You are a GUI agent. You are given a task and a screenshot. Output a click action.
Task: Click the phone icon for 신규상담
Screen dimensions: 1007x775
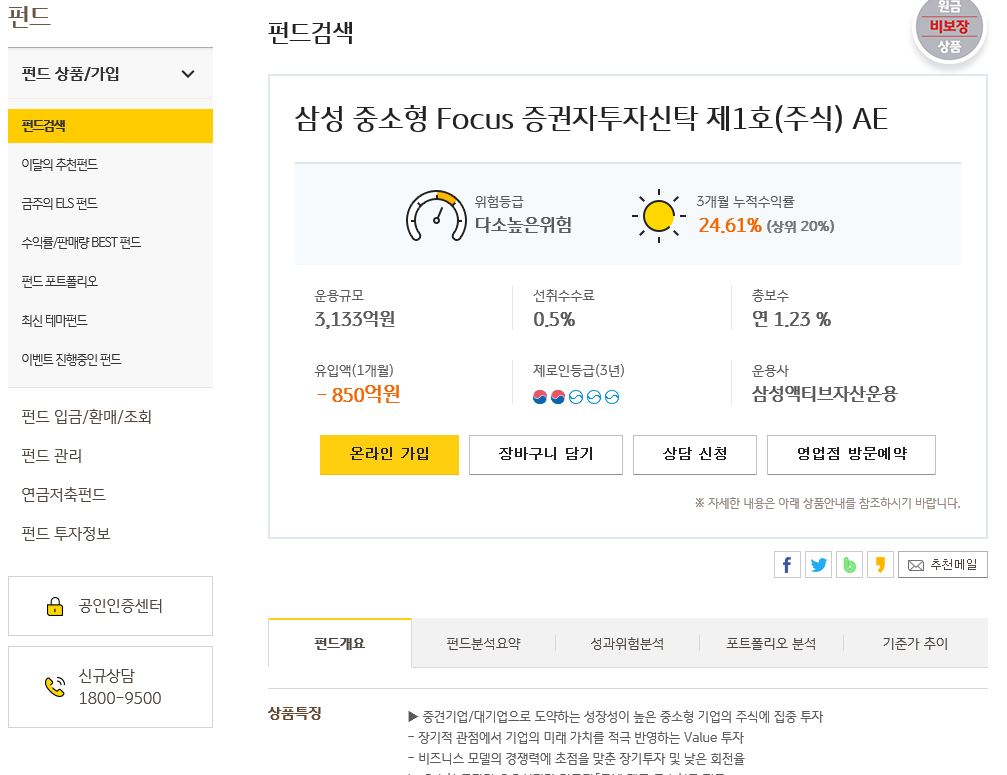tap(55, 686)
